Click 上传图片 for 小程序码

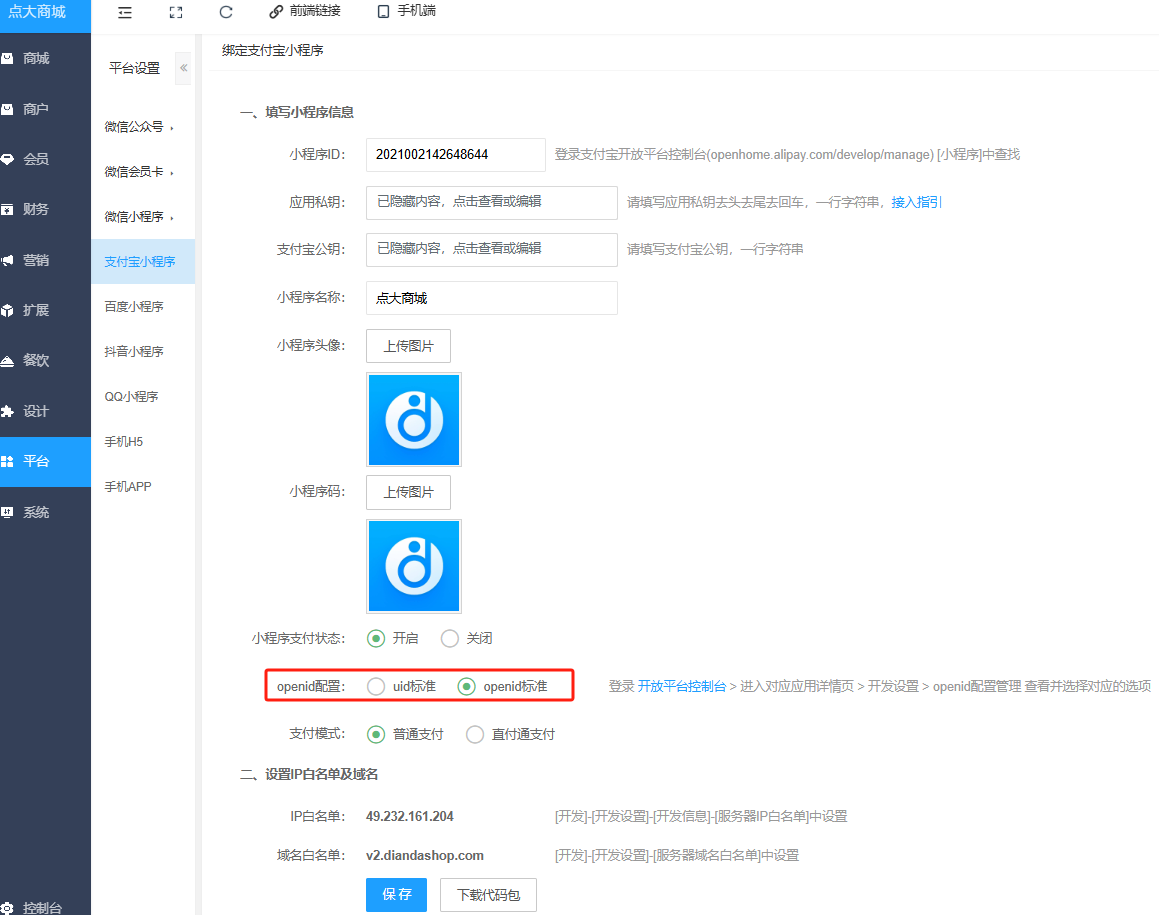tap(408, 492)
